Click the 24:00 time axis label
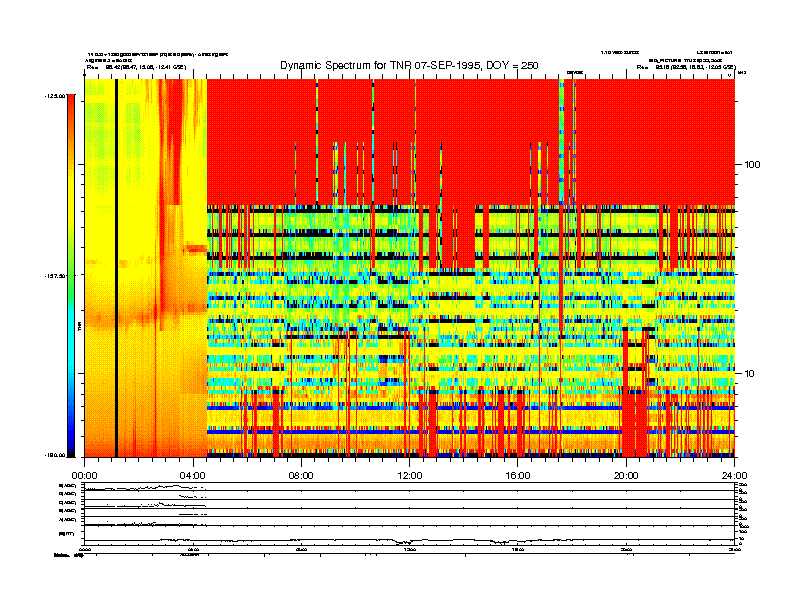792x612 pixels. tap(734, 475)
